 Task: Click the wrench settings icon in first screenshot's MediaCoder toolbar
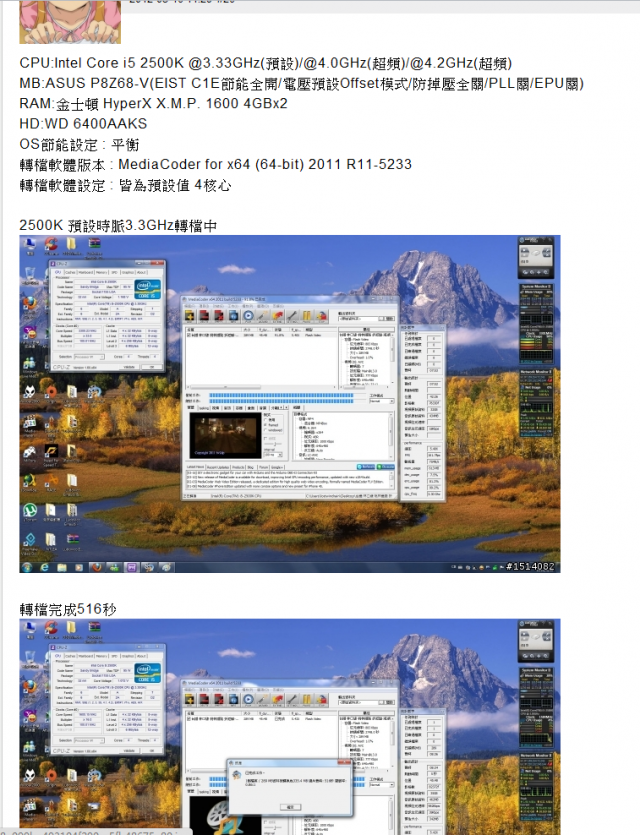click(292, 316)
